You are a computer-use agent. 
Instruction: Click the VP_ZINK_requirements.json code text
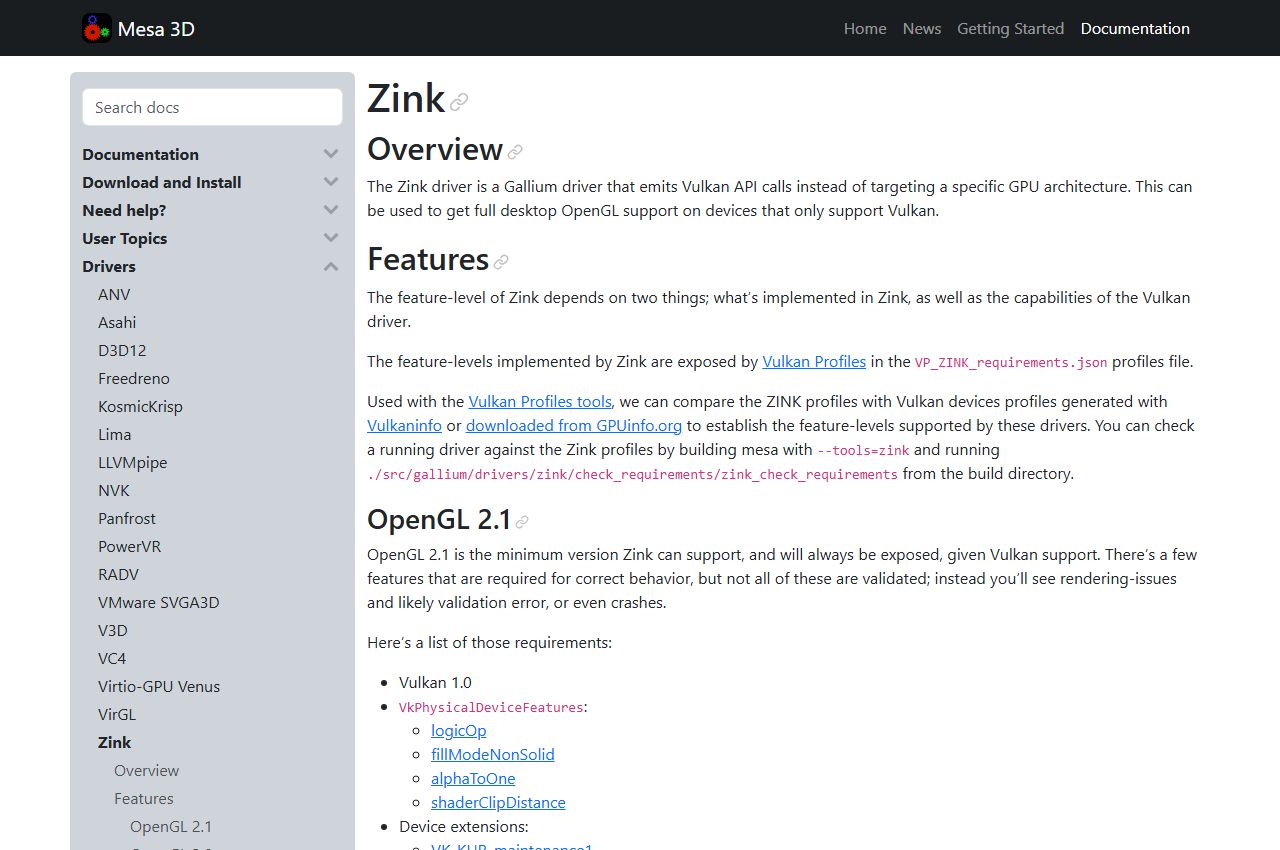click(x=1011, y=362)
